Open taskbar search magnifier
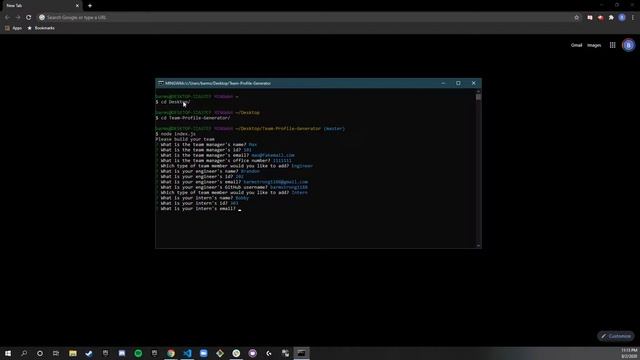640x360 pixels. point(24,353)
